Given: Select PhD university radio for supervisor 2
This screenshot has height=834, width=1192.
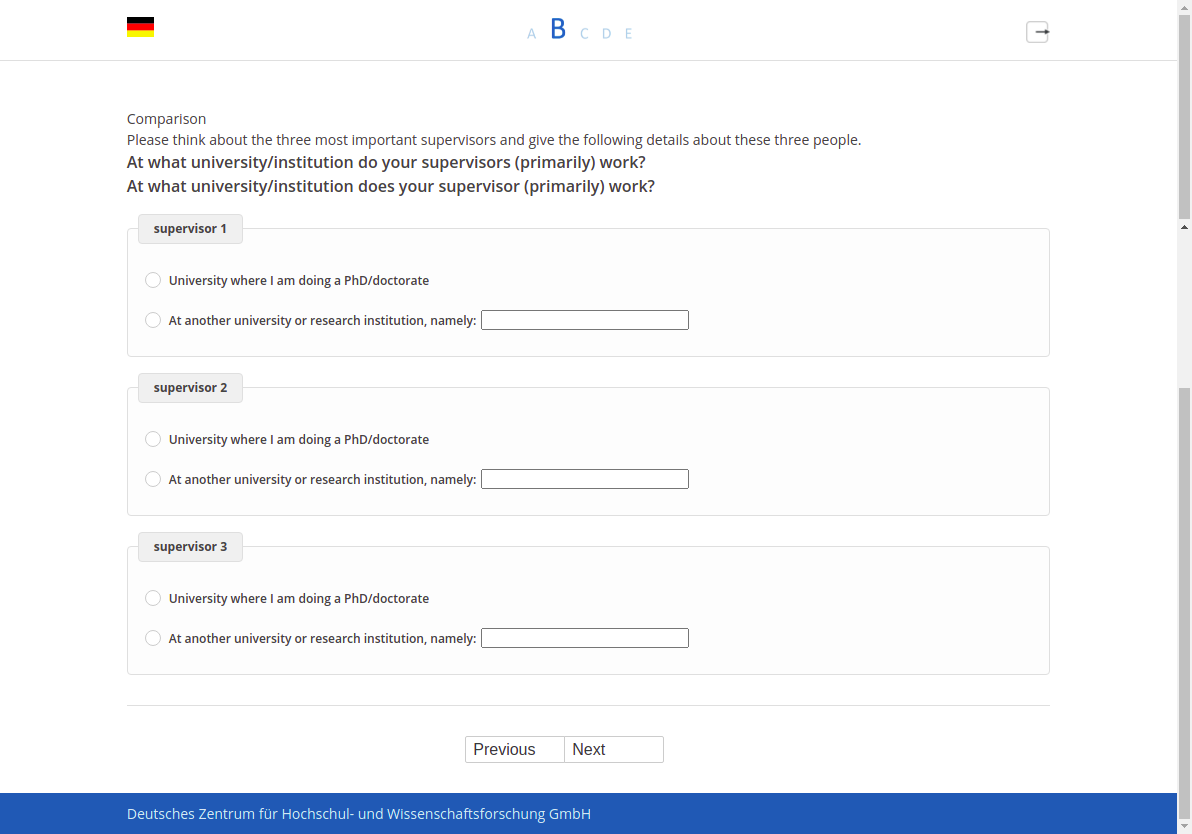Looking at the screenshot, I should pyautogui.click(x=153, y=439).
